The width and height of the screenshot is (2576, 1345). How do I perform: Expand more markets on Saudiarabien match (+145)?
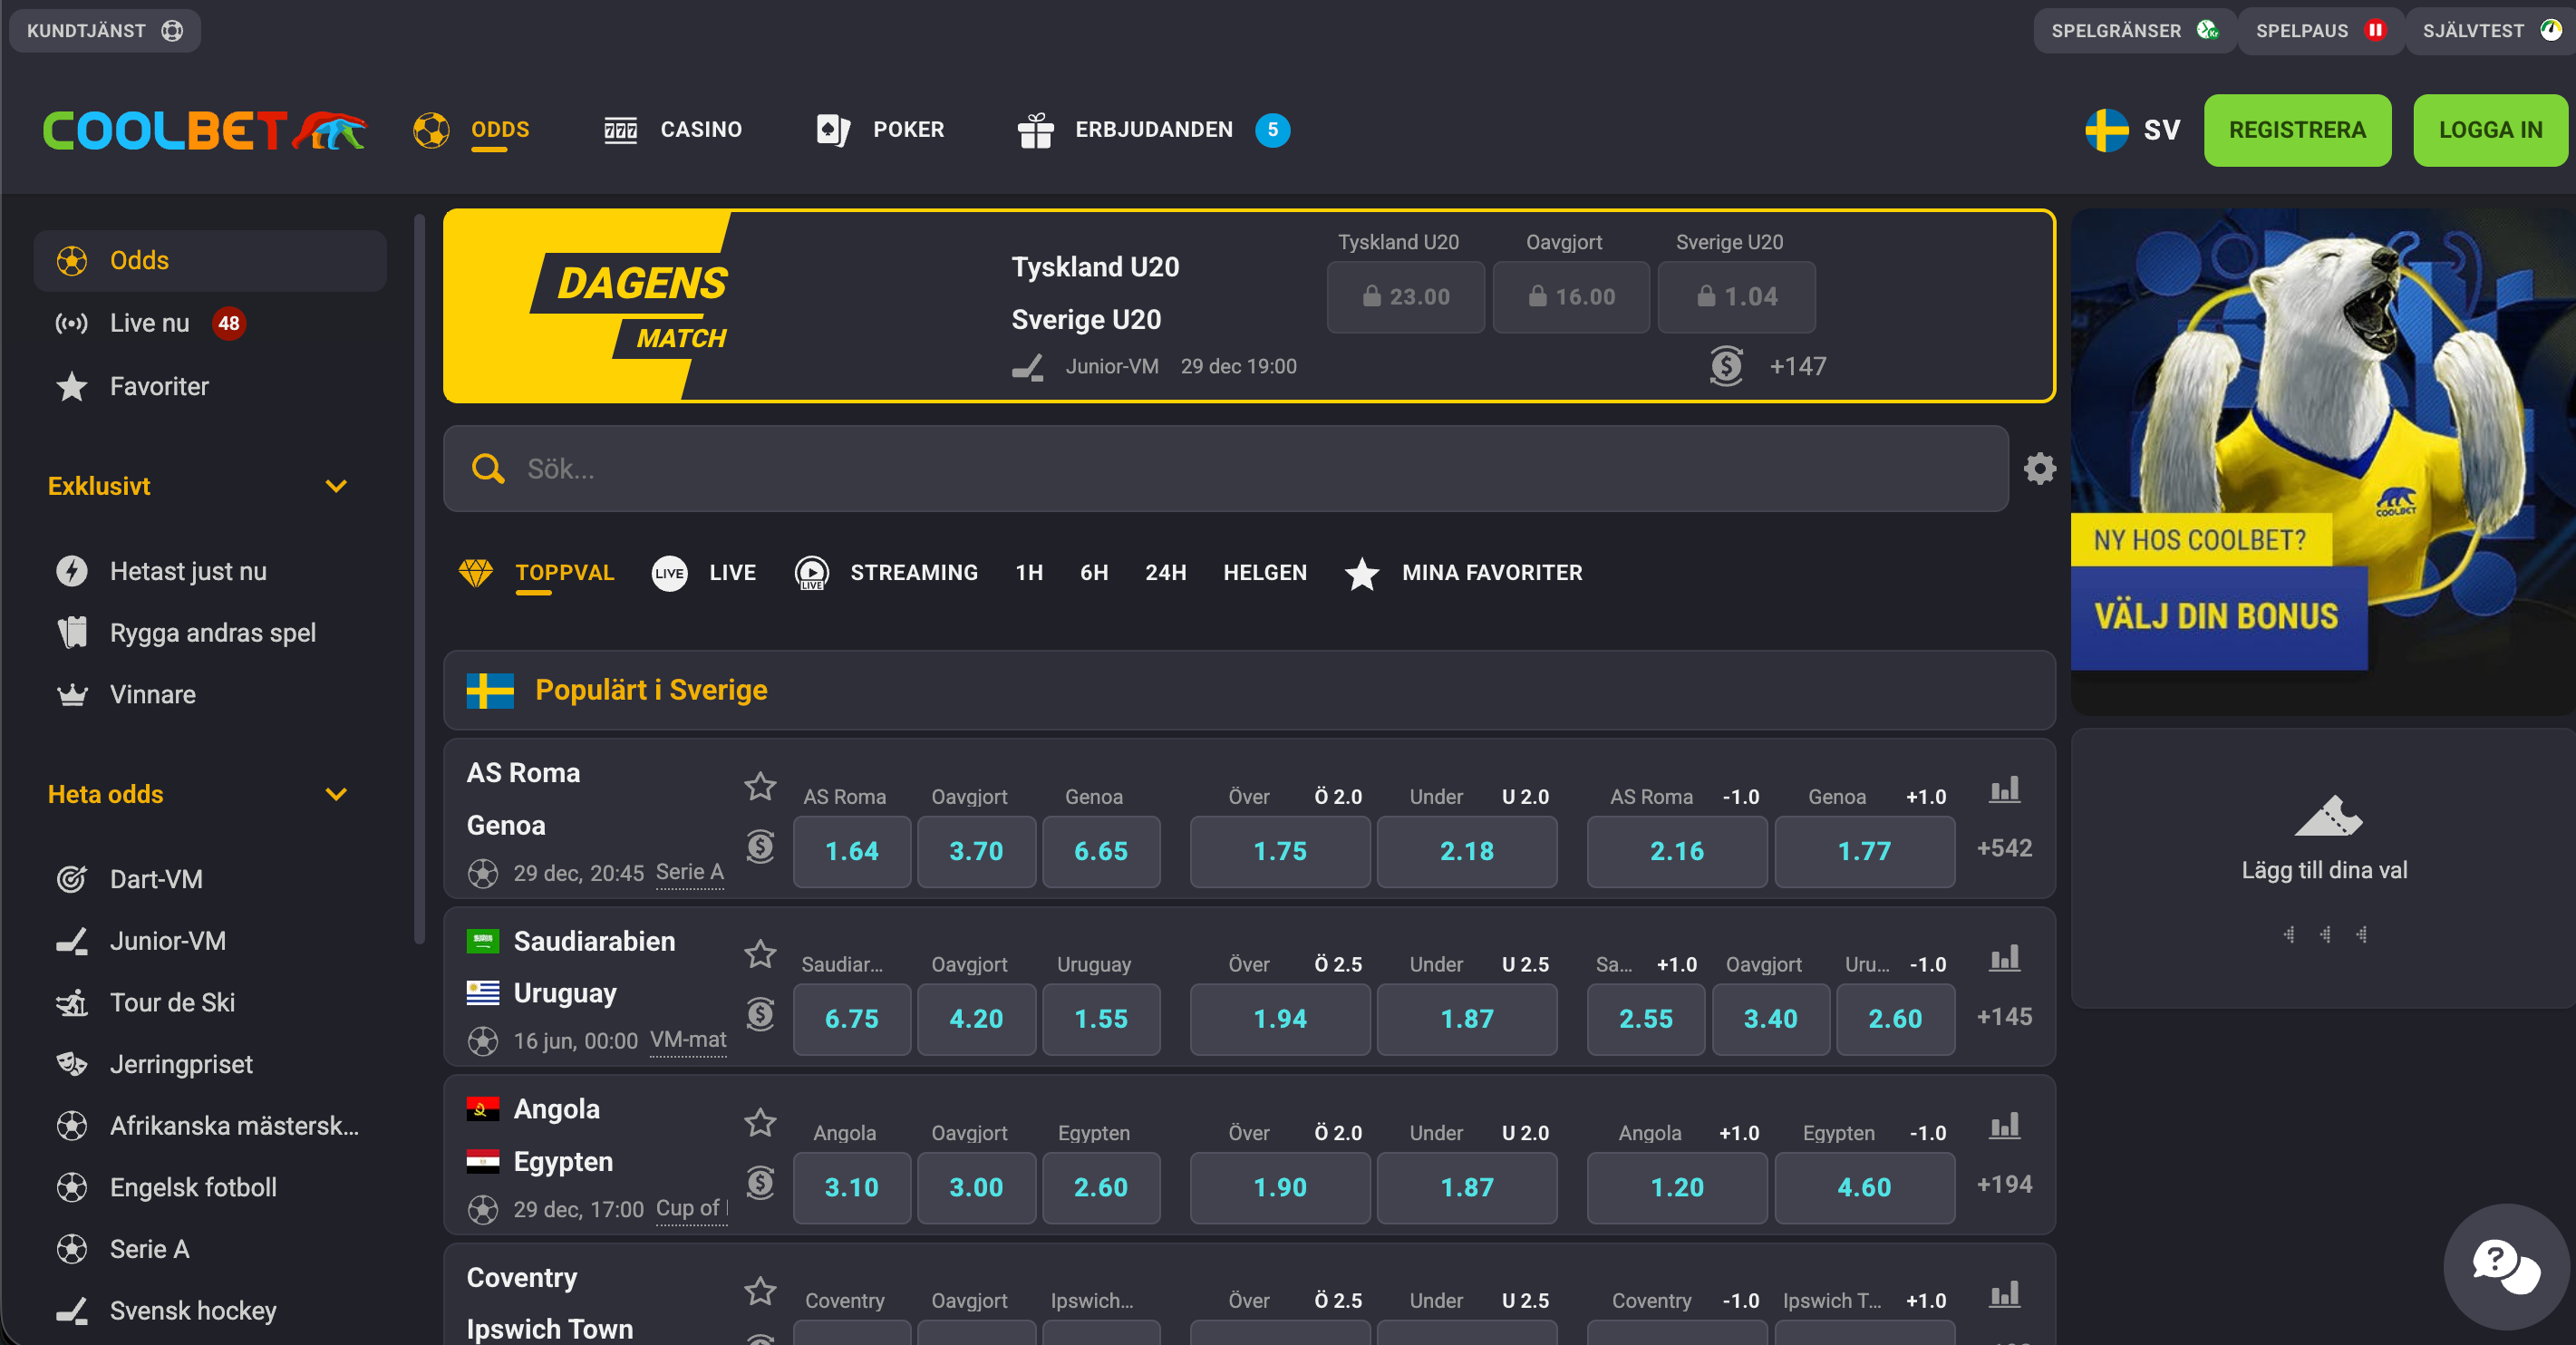[2005, 1016]
